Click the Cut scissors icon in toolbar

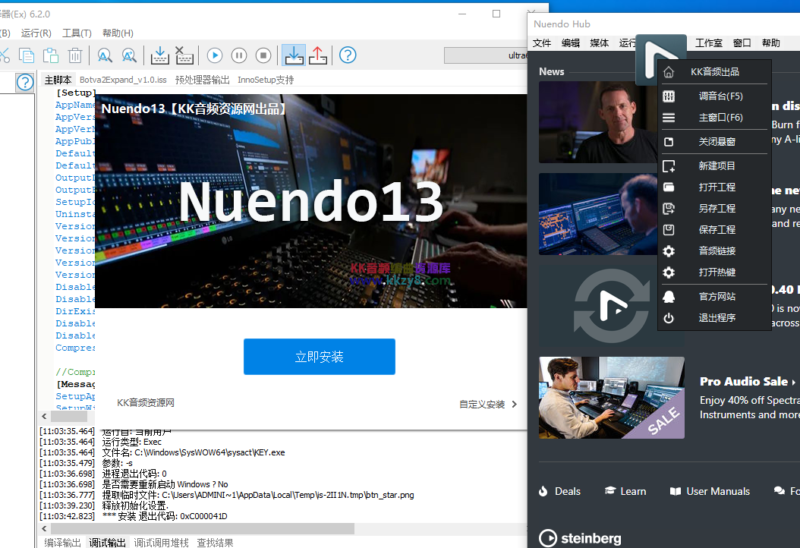[x=4, y=55]
